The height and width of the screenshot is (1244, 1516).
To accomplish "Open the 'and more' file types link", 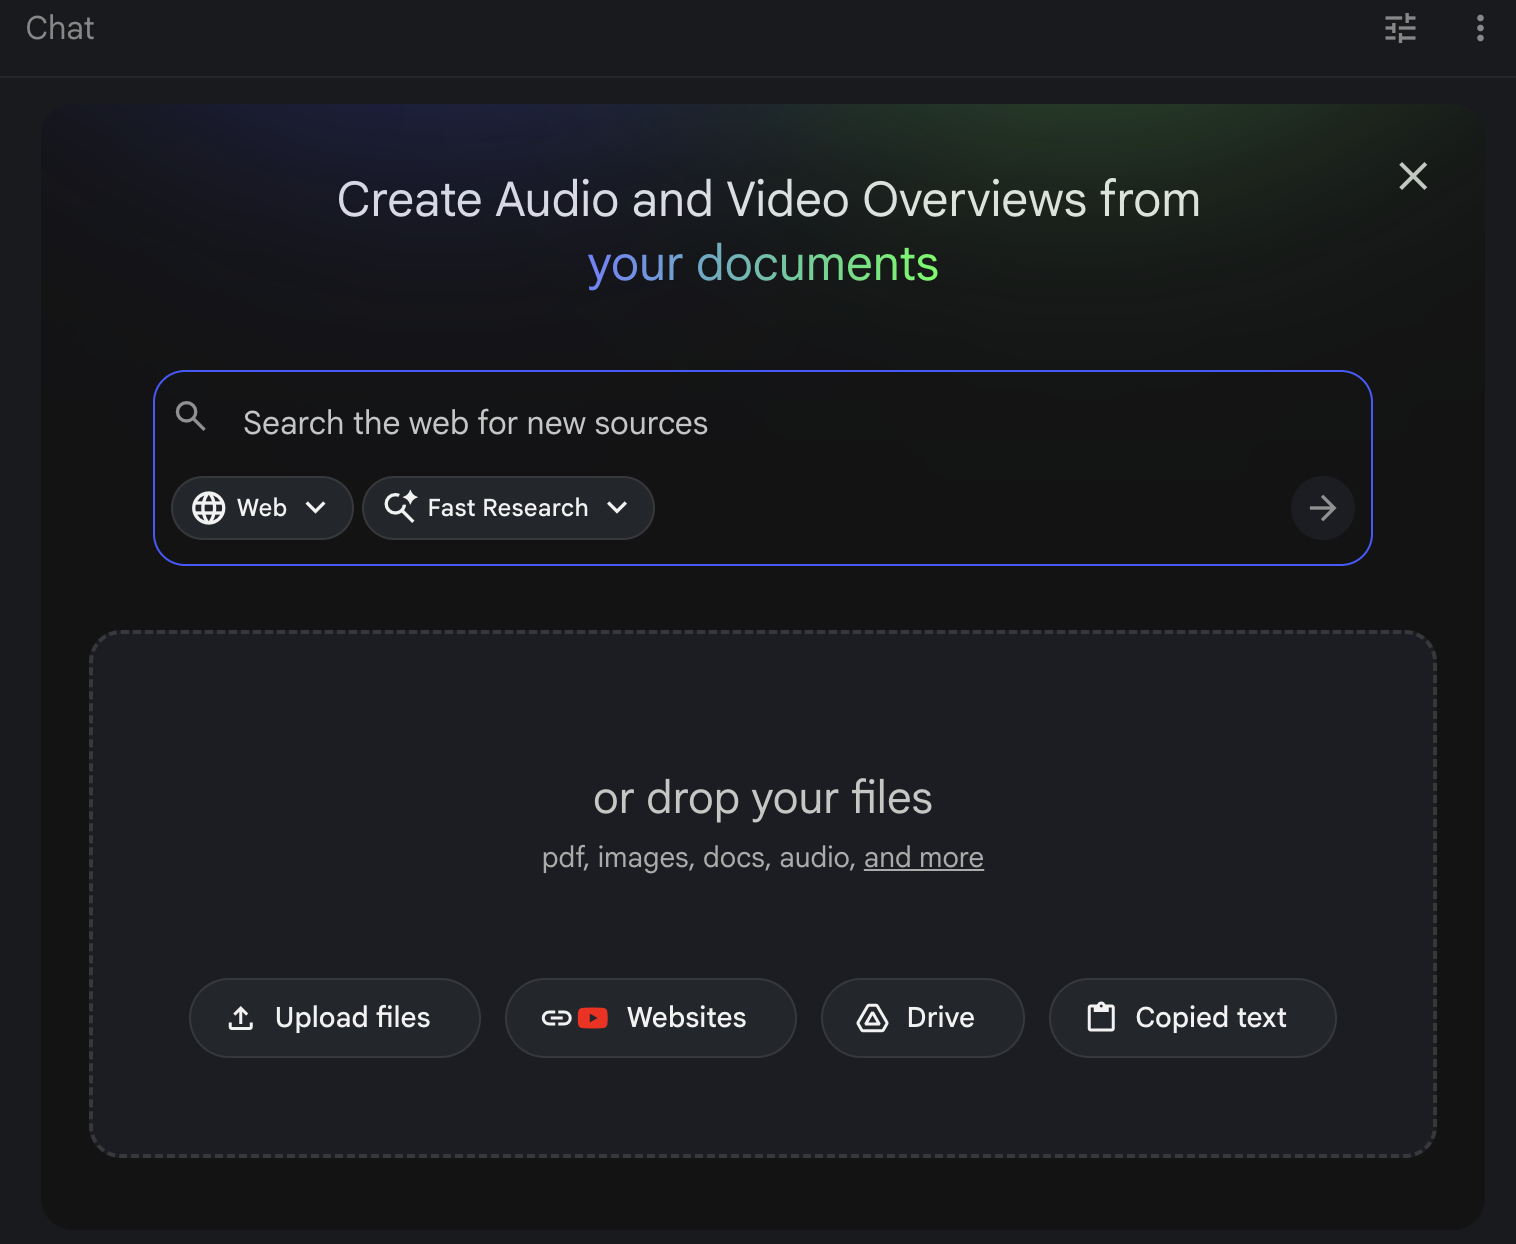I will [923, 858].
